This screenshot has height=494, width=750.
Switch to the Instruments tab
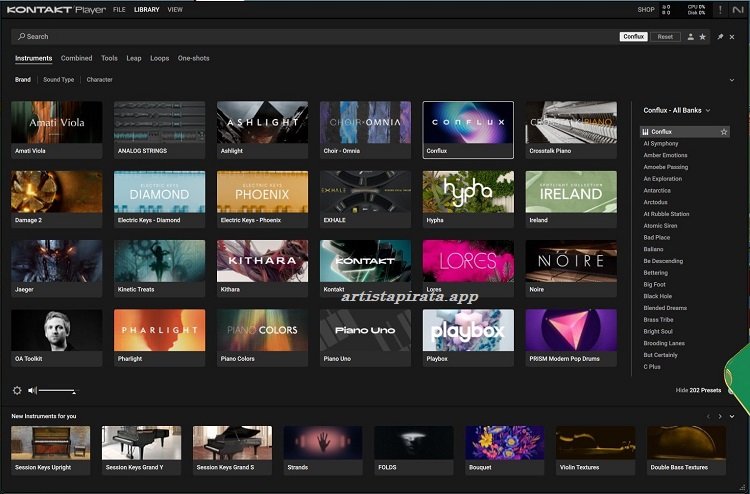[33, 58]
